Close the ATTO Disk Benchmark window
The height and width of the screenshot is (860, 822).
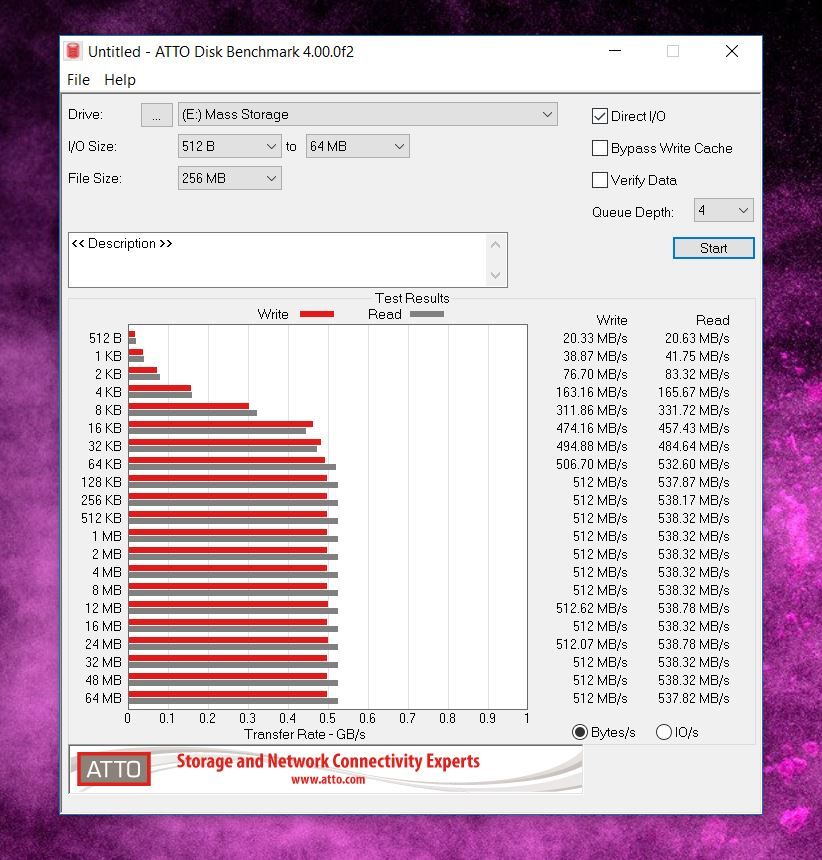pos(732,51)
